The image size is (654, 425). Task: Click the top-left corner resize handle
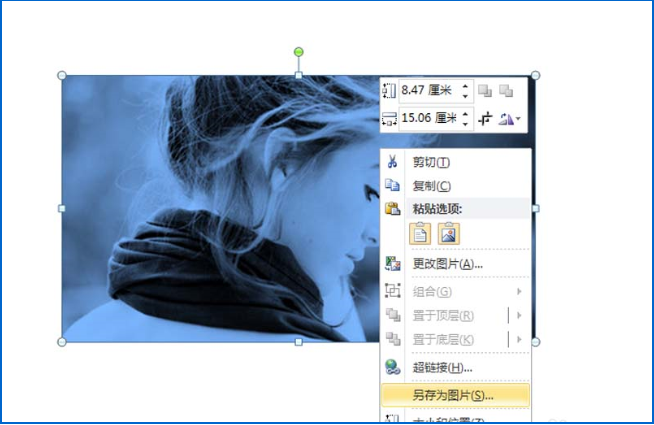click(62, 75)
